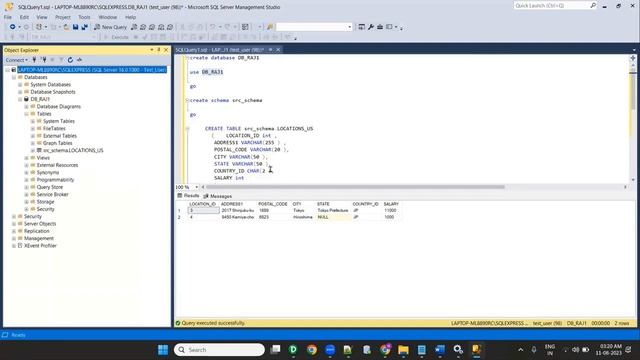Click the New Query toolbar button

click(111, 27)
